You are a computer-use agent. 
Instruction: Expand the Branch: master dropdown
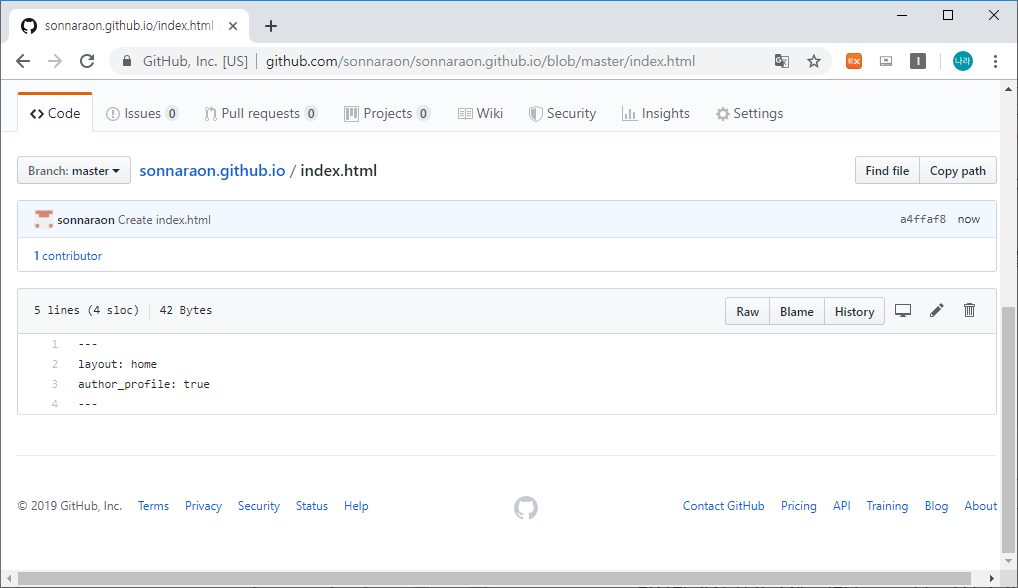coord(74,170)
